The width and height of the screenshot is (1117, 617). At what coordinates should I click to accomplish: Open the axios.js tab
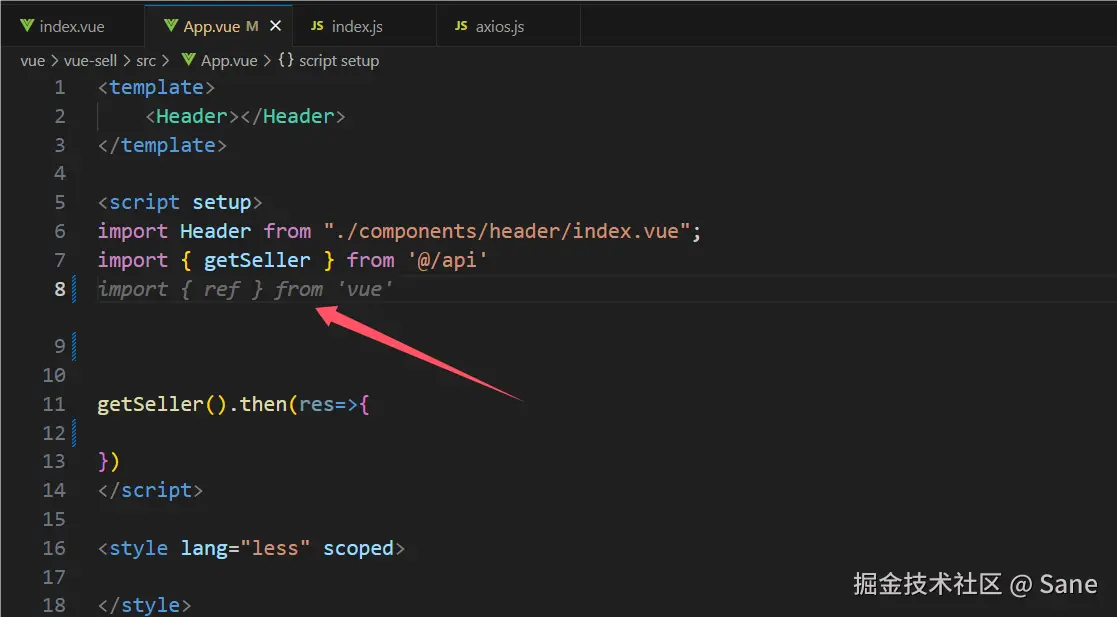[508, 26]
